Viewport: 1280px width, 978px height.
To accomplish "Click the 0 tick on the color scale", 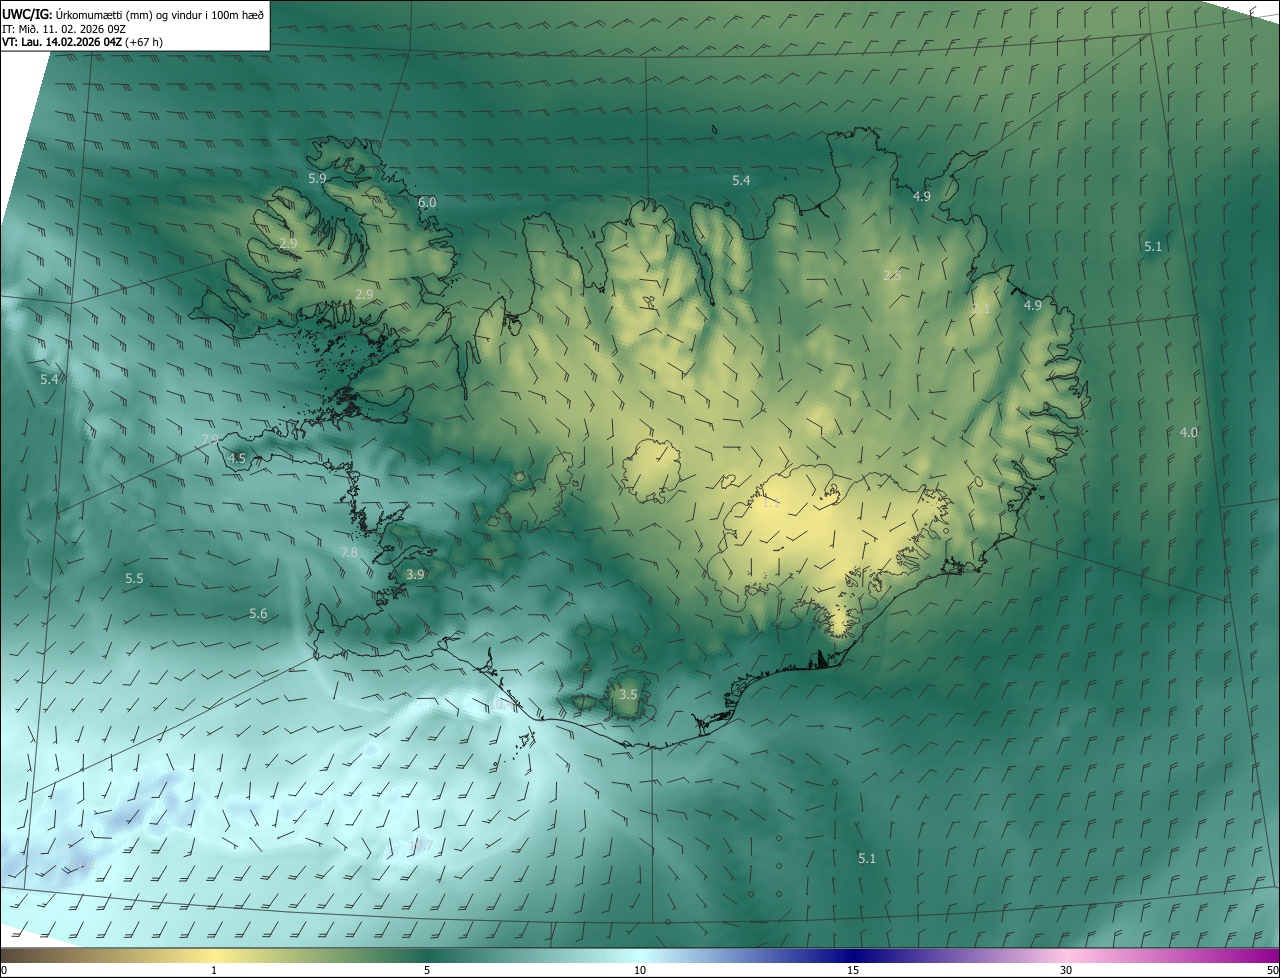I will [x=4, y=970].
